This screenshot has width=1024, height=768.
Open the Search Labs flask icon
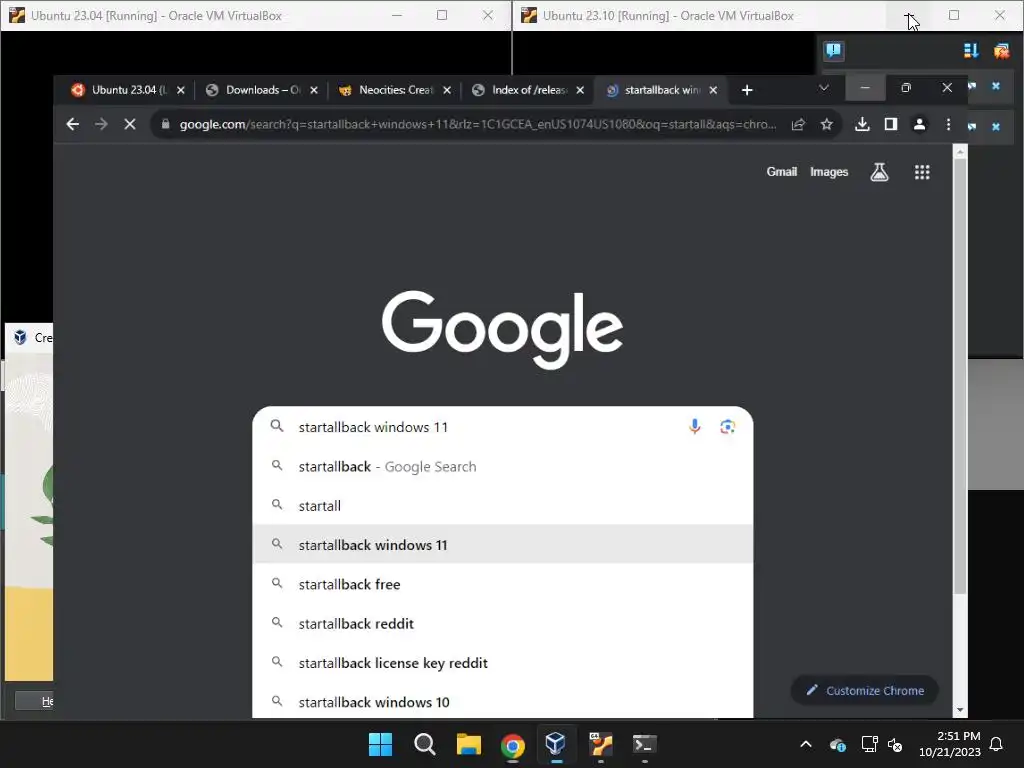pyautogui.click(x=879, y=172)
